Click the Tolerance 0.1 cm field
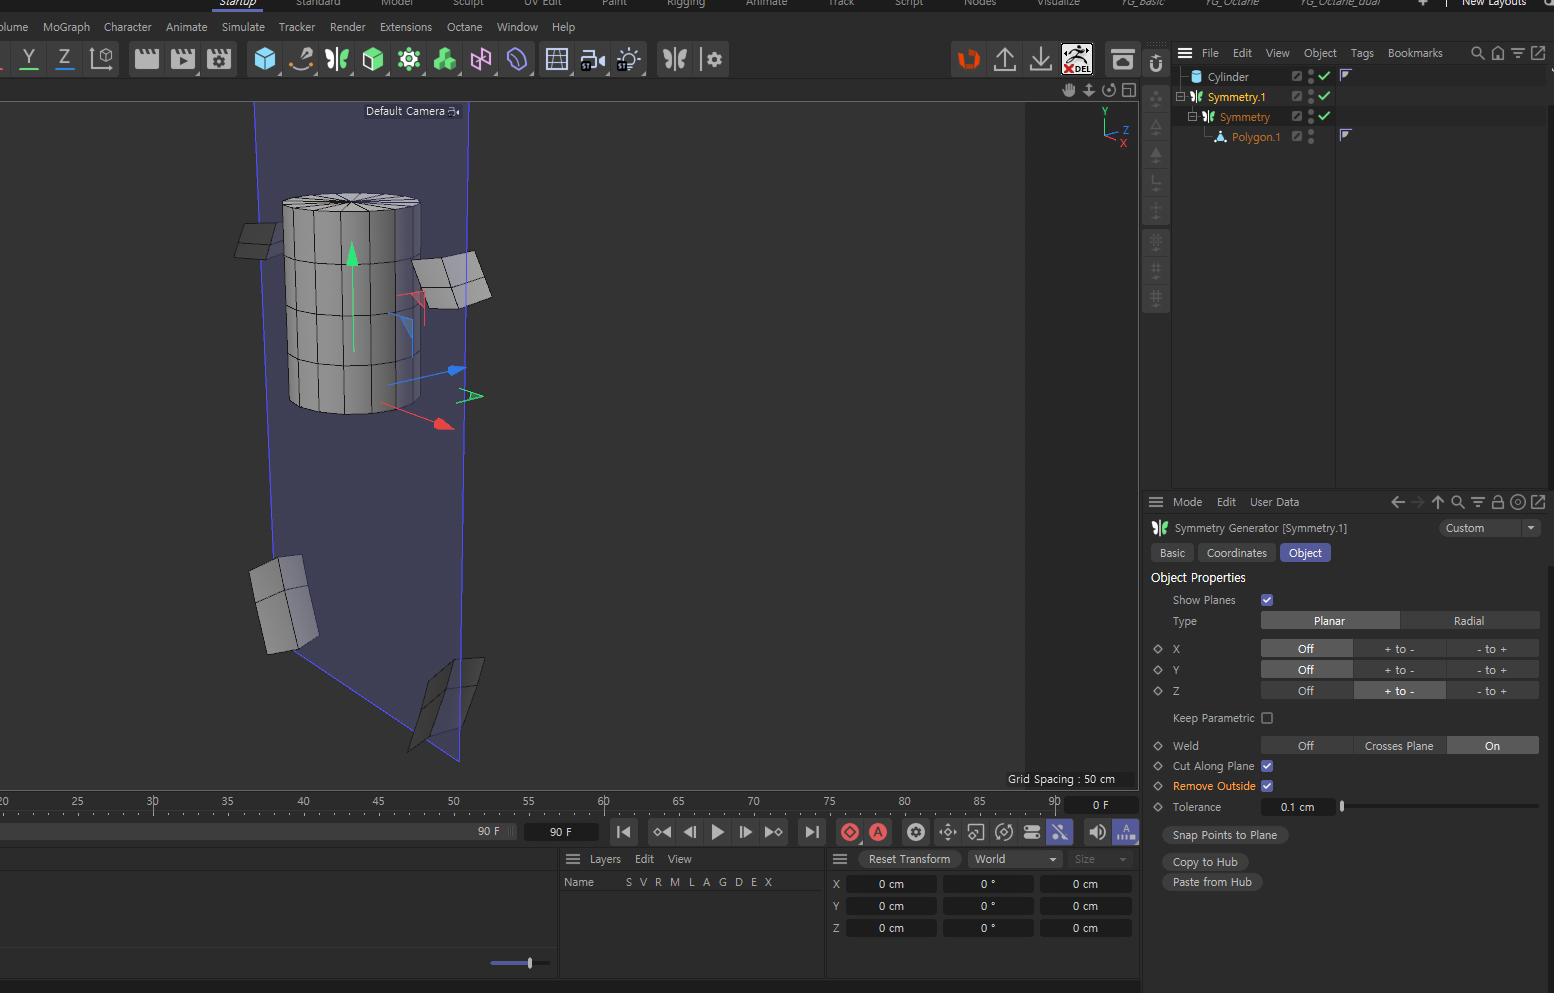Image resolution: width=1554 pixels, height=993 pixels. (1298, 807)
